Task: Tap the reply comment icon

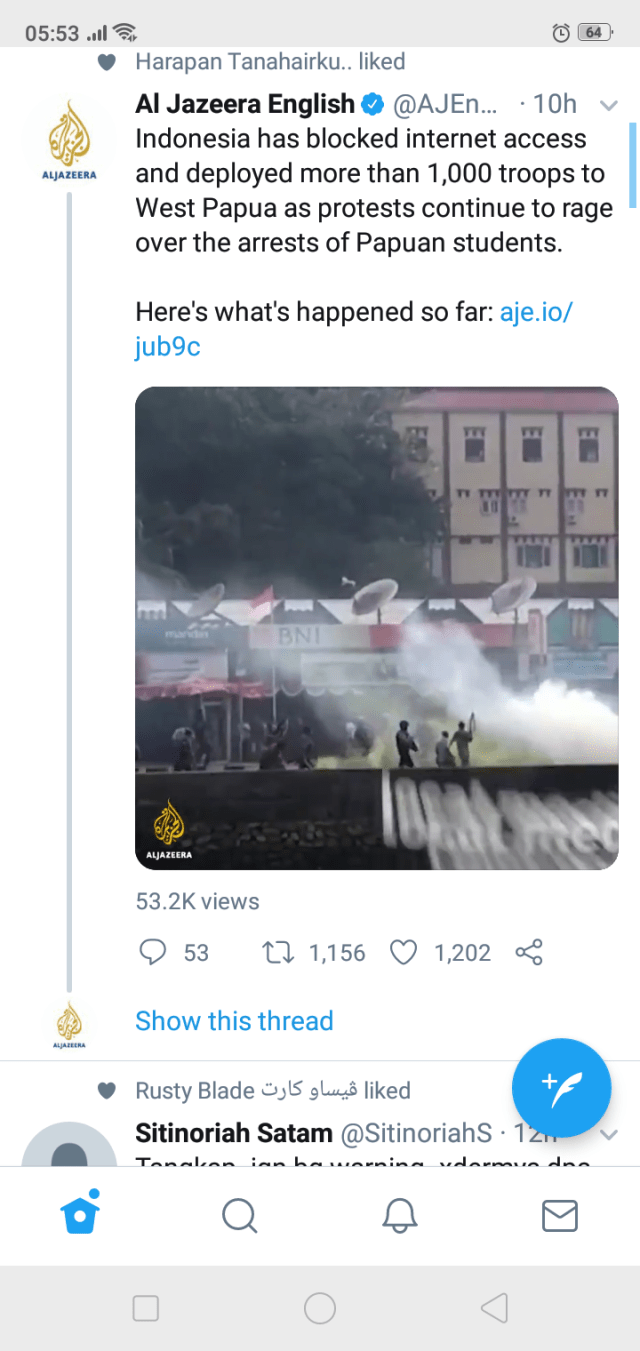Action: (x=152, y=952)
